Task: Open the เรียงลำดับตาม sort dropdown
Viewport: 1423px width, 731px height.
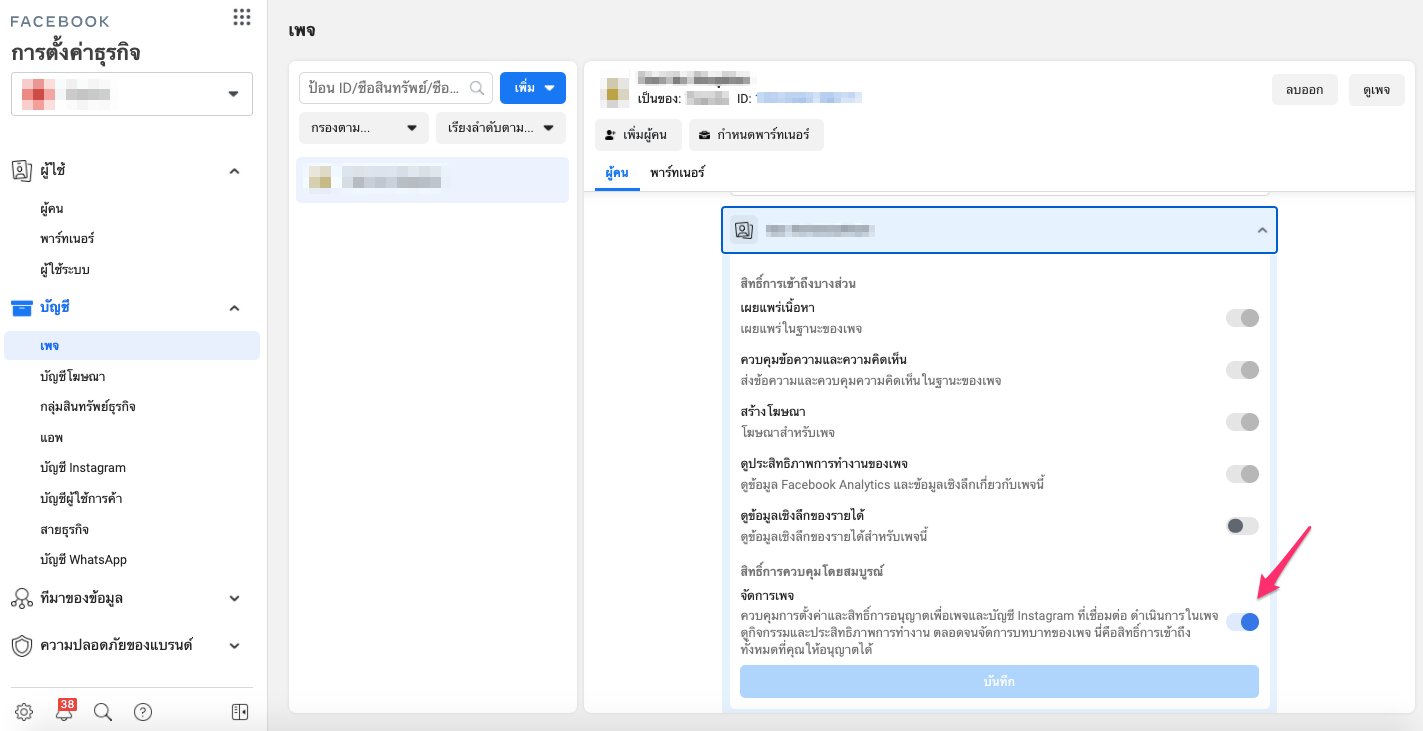Action: click(501, 128)
